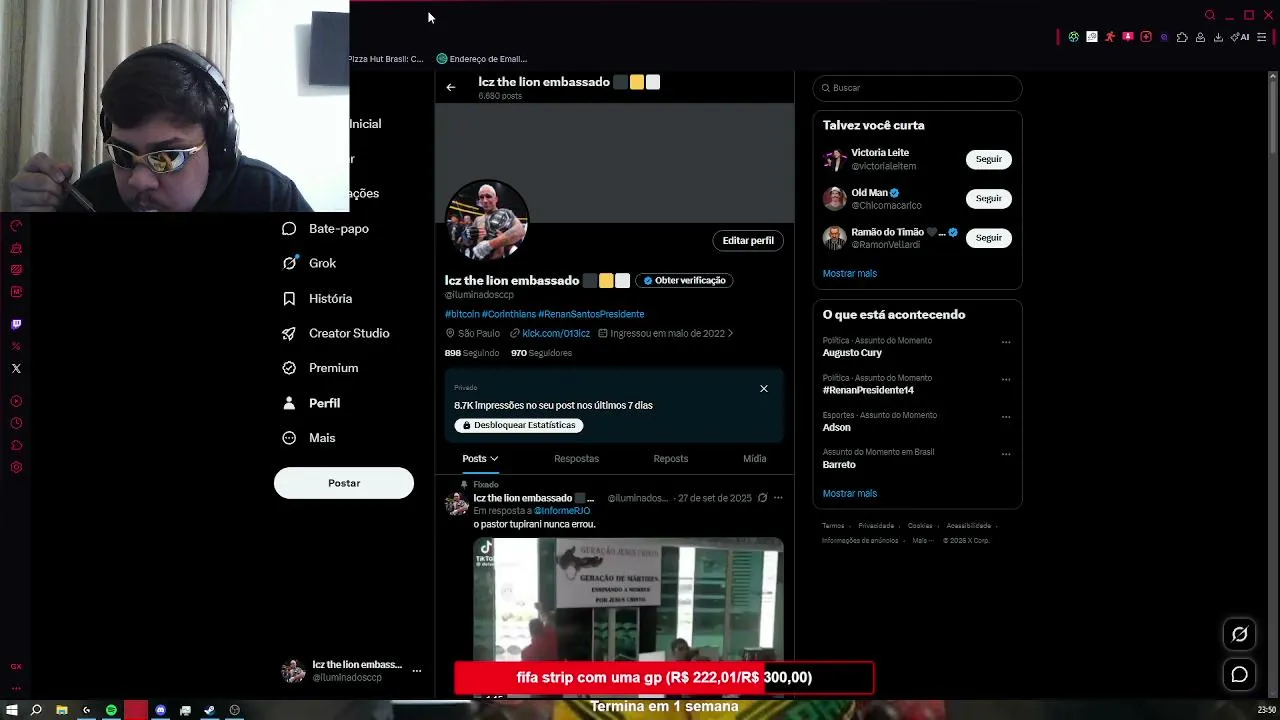Open GX Control speedometer in the sidebar
Image resolution: width=1280 pixels, height=720 pixels.
(x=16, y=226)
